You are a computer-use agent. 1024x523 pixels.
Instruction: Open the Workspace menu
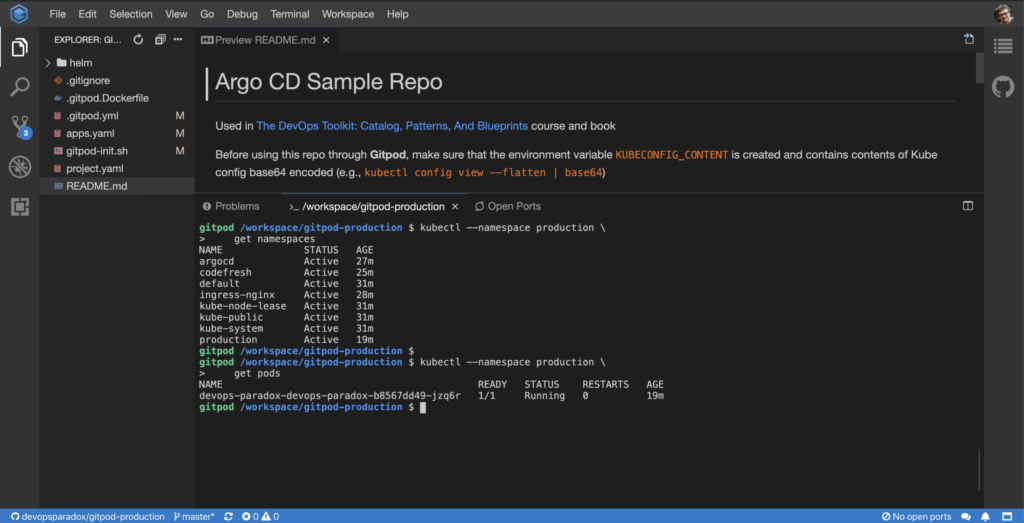[x=348, y=14]
